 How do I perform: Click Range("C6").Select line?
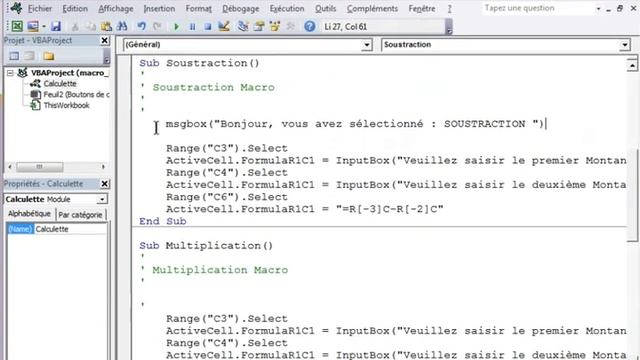pyautogui.click(x=227, y=197)
